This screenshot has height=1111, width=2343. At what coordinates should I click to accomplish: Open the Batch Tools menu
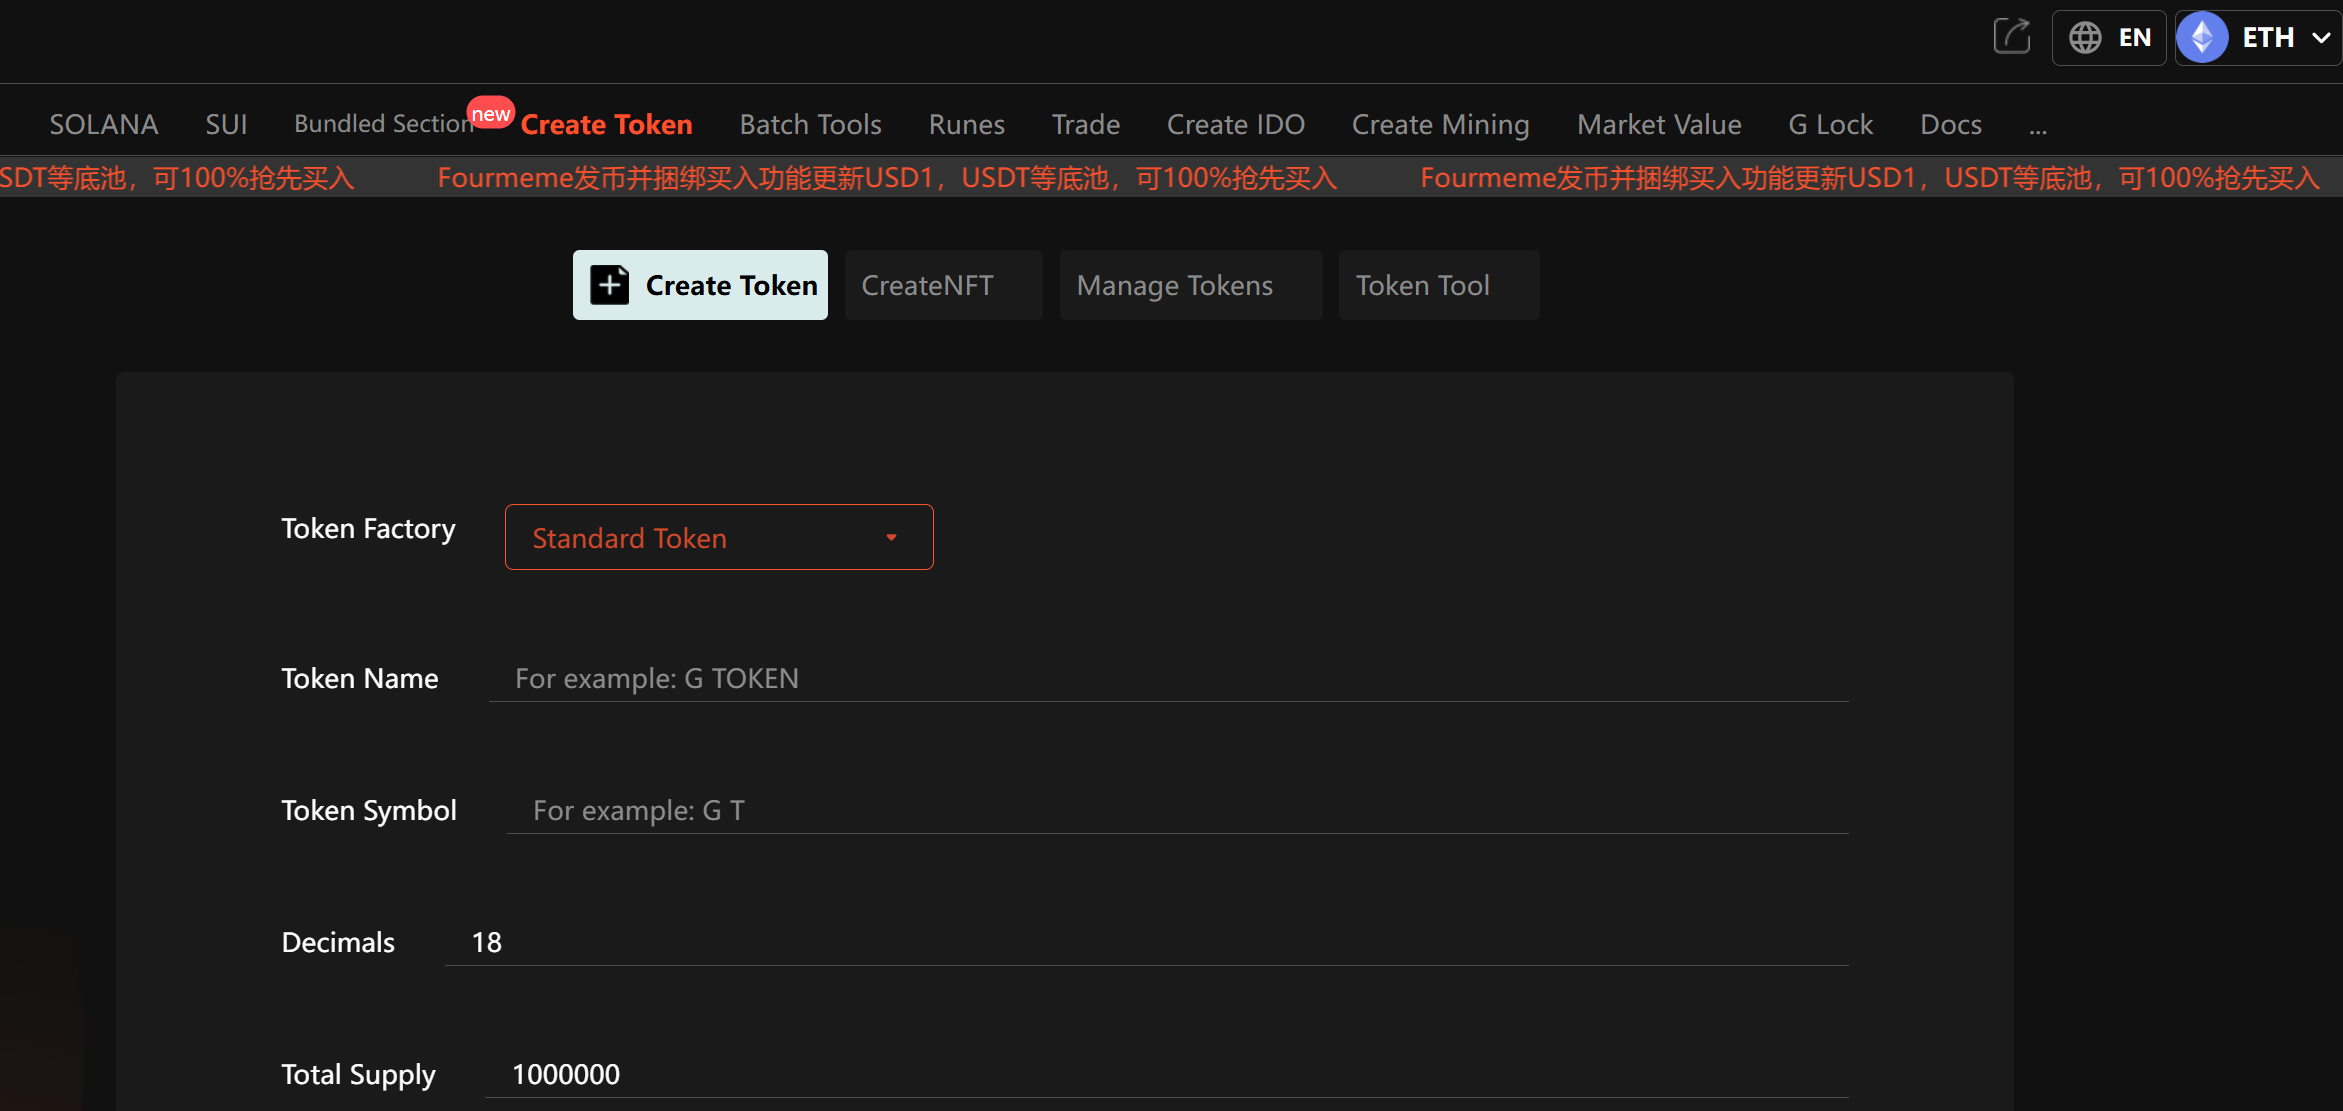tap(810, 125)
